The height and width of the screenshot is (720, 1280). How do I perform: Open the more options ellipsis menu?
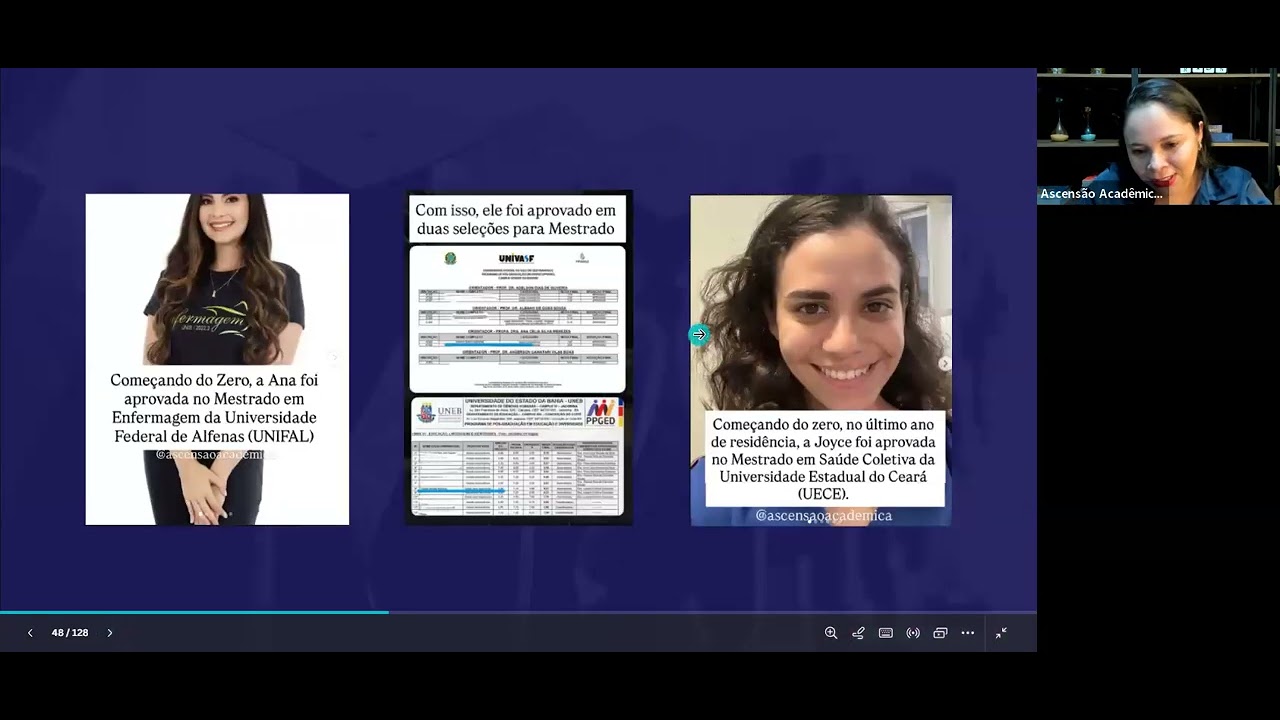(x=967, y=633)
